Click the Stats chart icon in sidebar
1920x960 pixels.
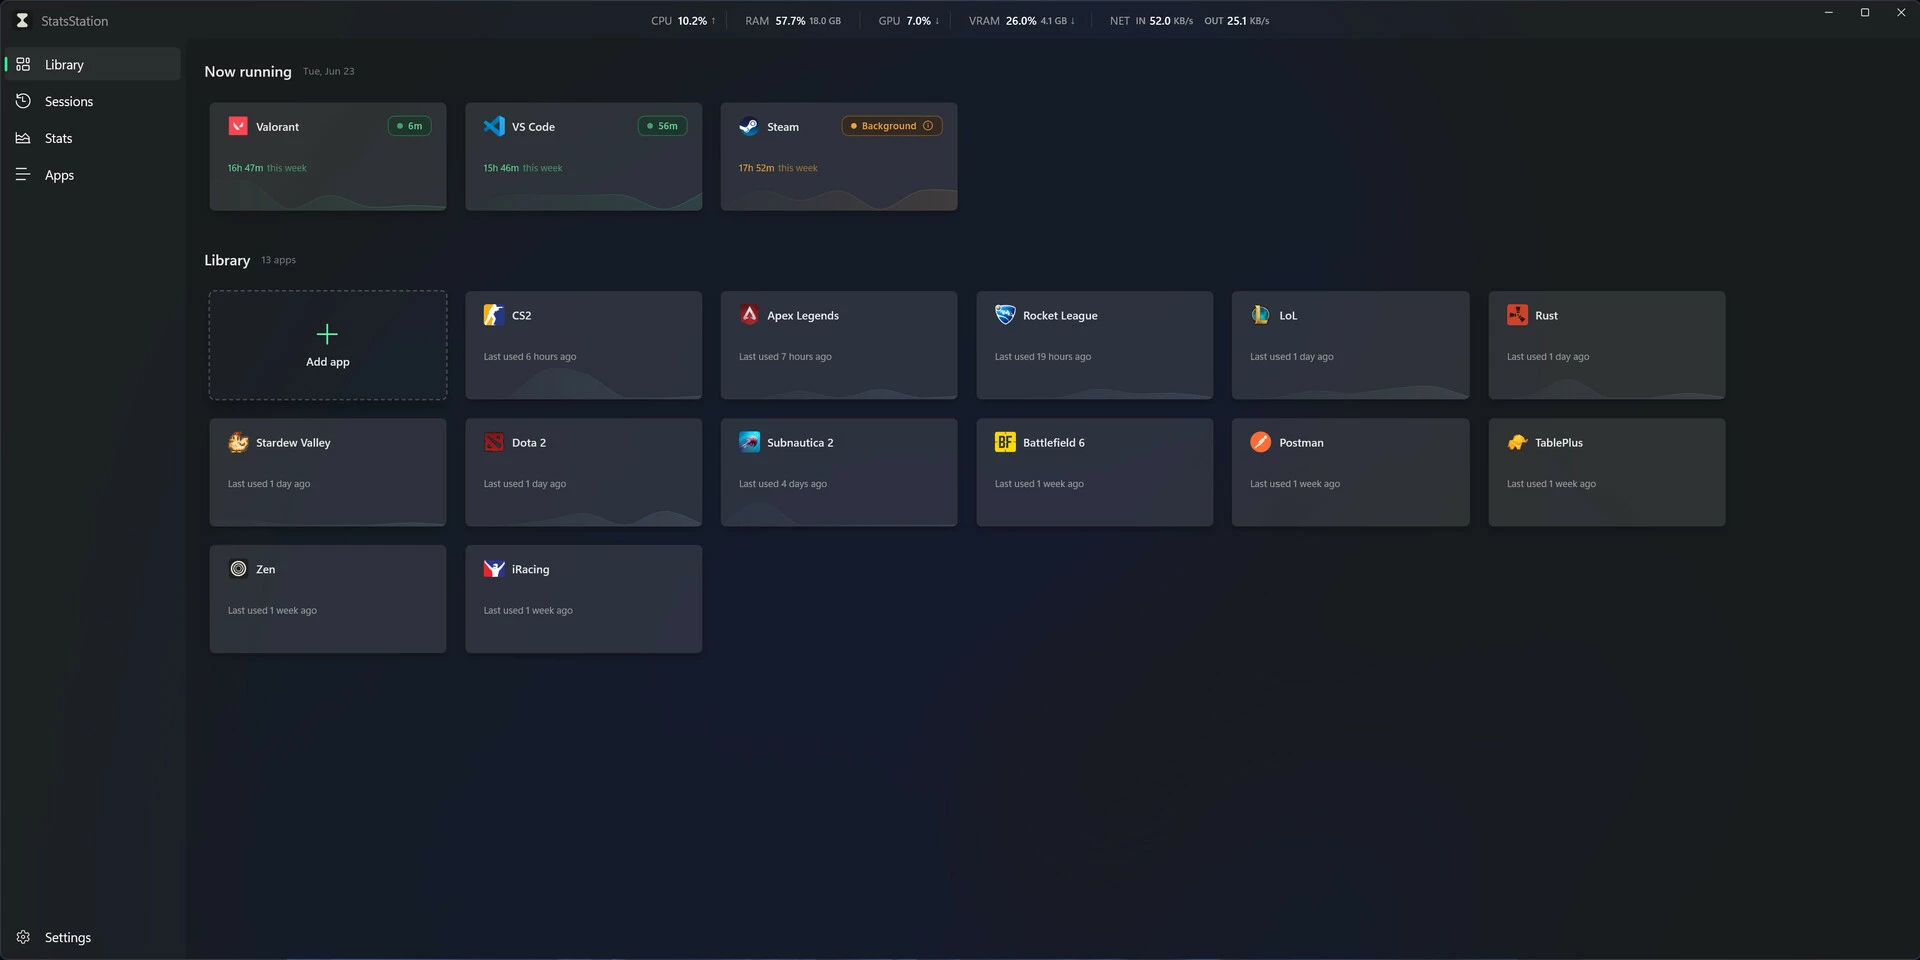coord(23,138)
